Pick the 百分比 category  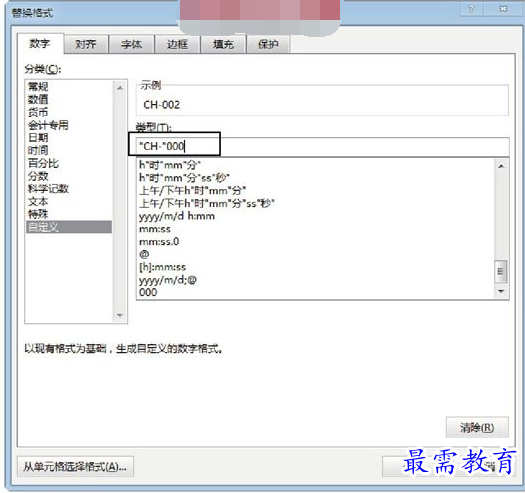coord(69,163)
